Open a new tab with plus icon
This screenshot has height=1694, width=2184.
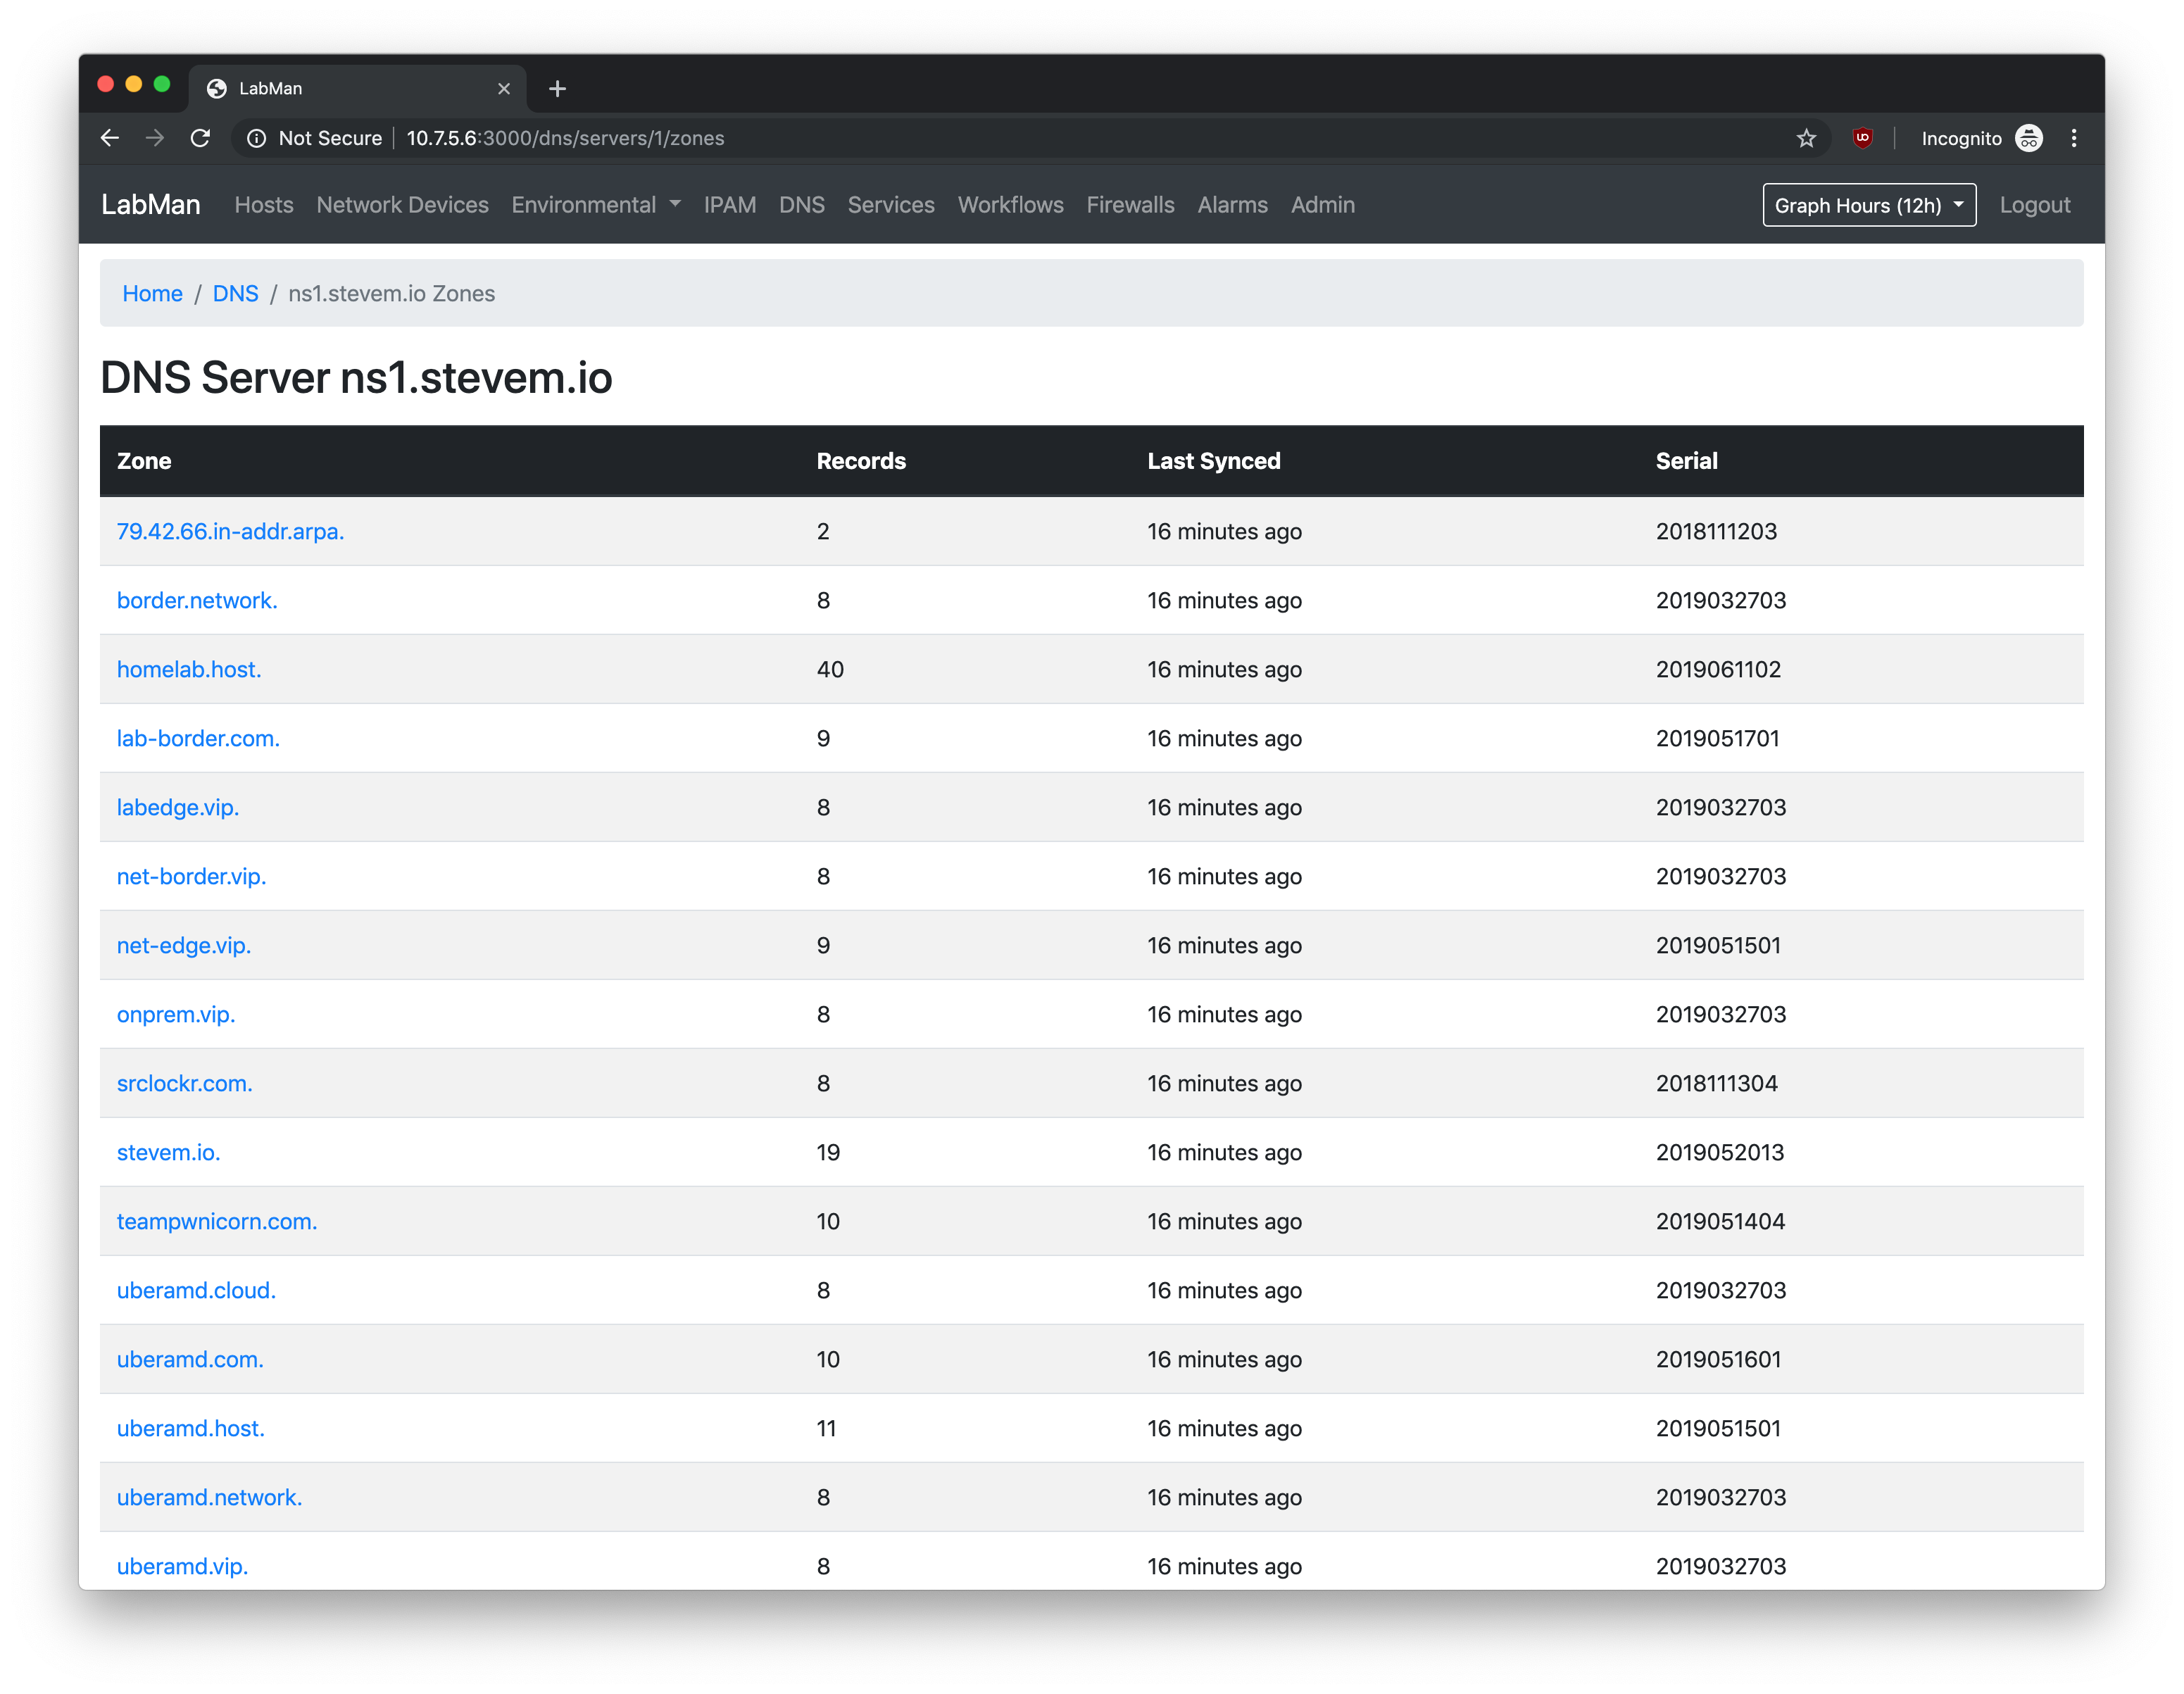(x=557, y=89)
